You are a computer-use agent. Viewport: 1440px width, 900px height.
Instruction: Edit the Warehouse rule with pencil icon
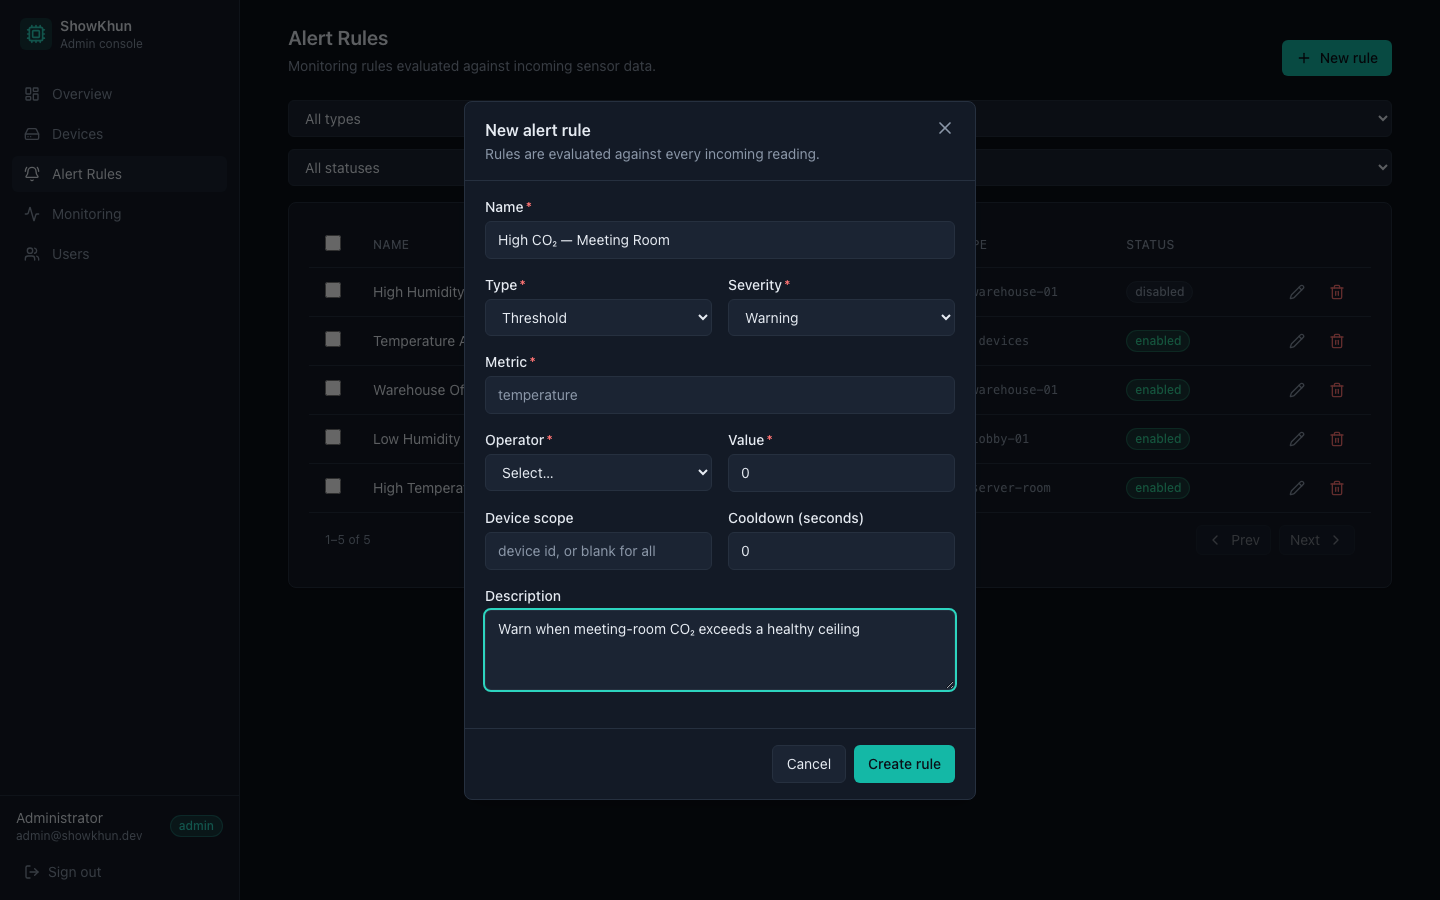click(1297, 390)
